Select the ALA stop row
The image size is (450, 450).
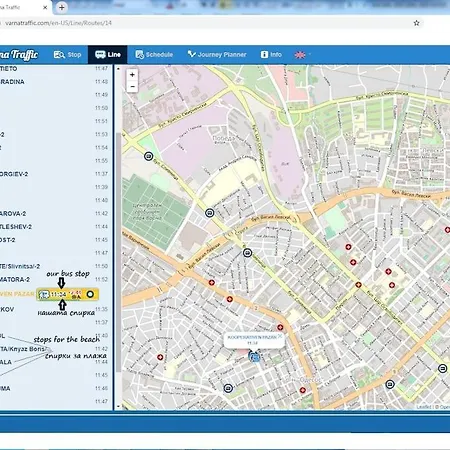point(55,362)
